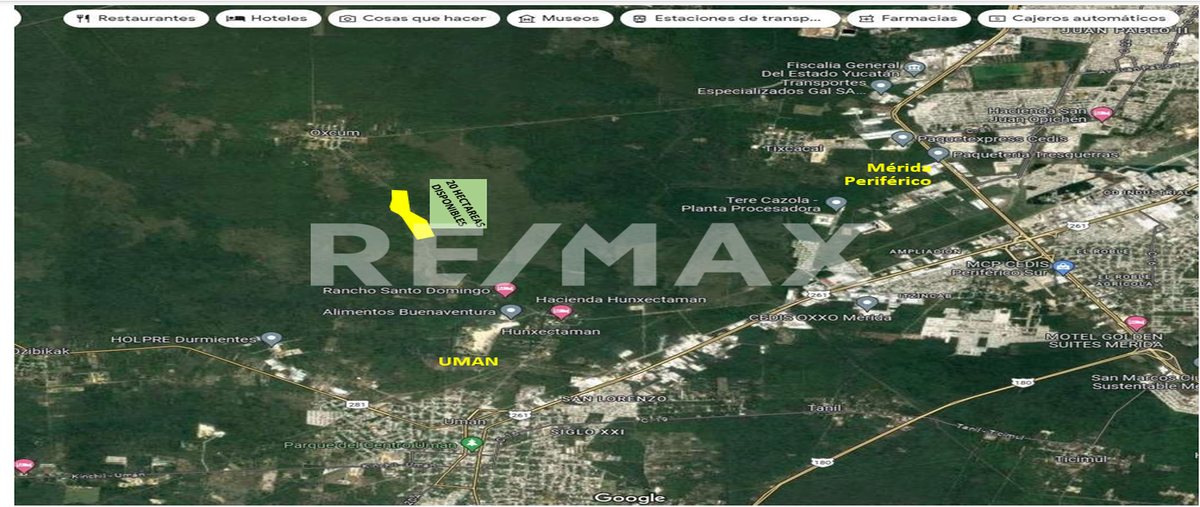Click the Tere Cazola Planta Procesadora pin
The width and height of the screenshot is (1200, 507).
[x=835, y=204]
